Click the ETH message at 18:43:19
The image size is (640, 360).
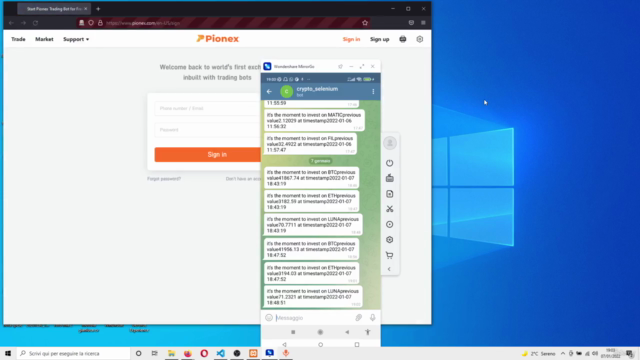click(x=312, y=201)
